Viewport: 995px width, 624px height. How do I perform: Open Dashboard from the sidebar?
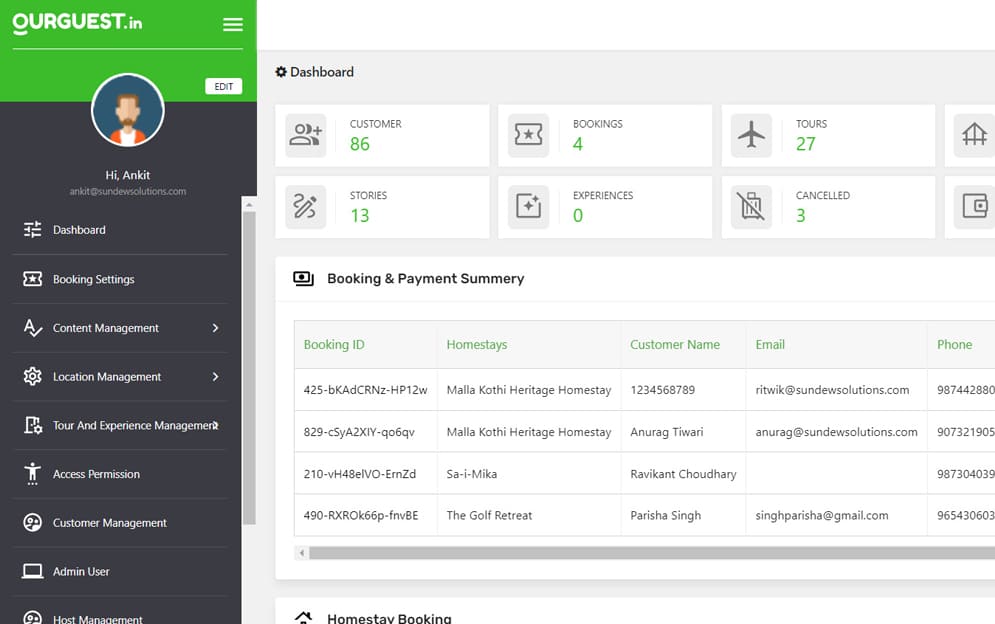click(x=79, y=230)
